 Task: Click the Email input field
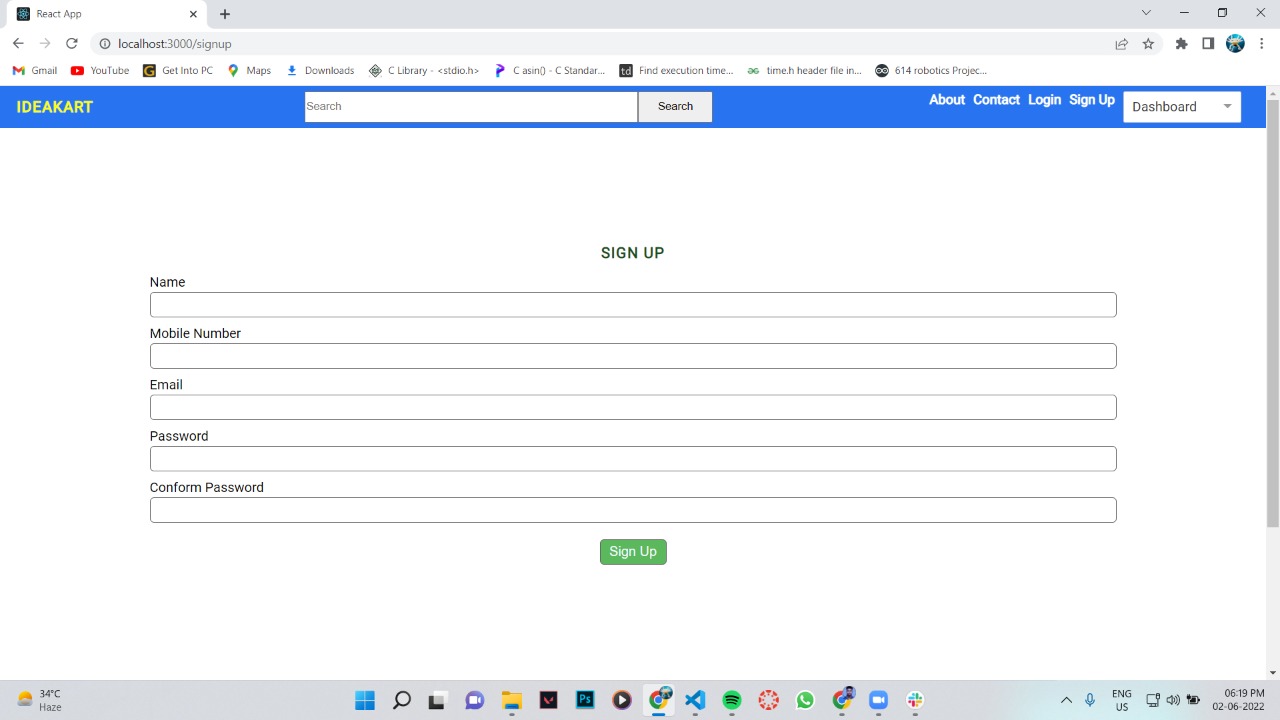633,406
